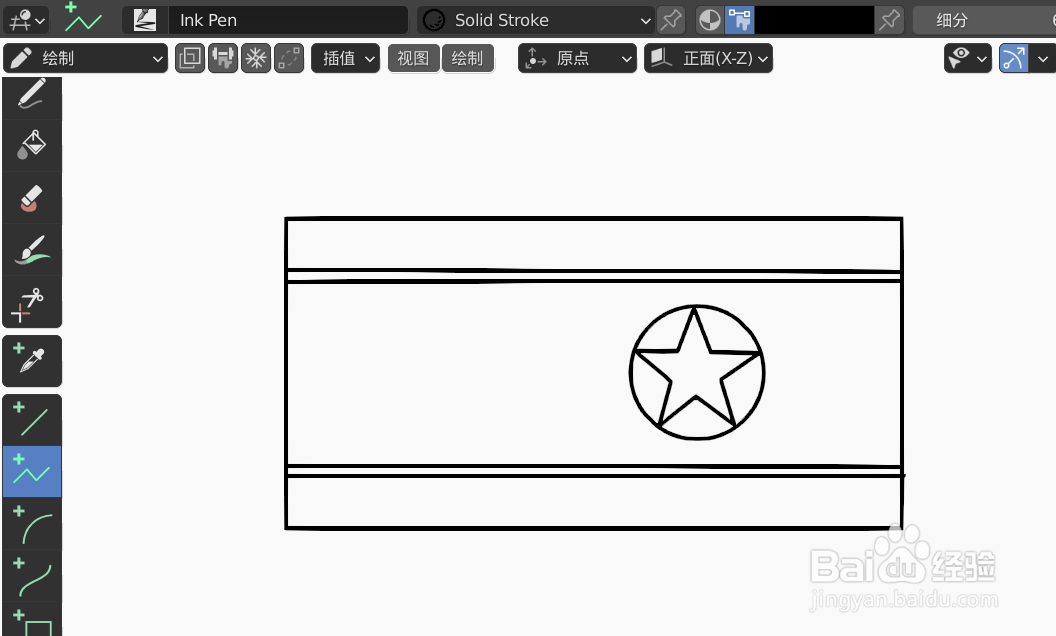Select the Erase tool
Image resolution: width=1056 pixels, height=636 pixels.
tap(32, 198)
